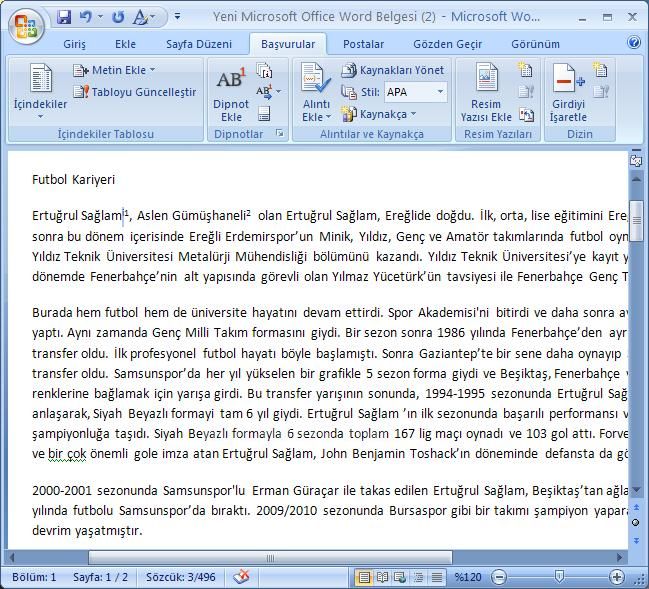The height and width of the screenshot is (589, 649).
Task: Click horizontal scrollbar right arrow
Action: pos(619,558)
